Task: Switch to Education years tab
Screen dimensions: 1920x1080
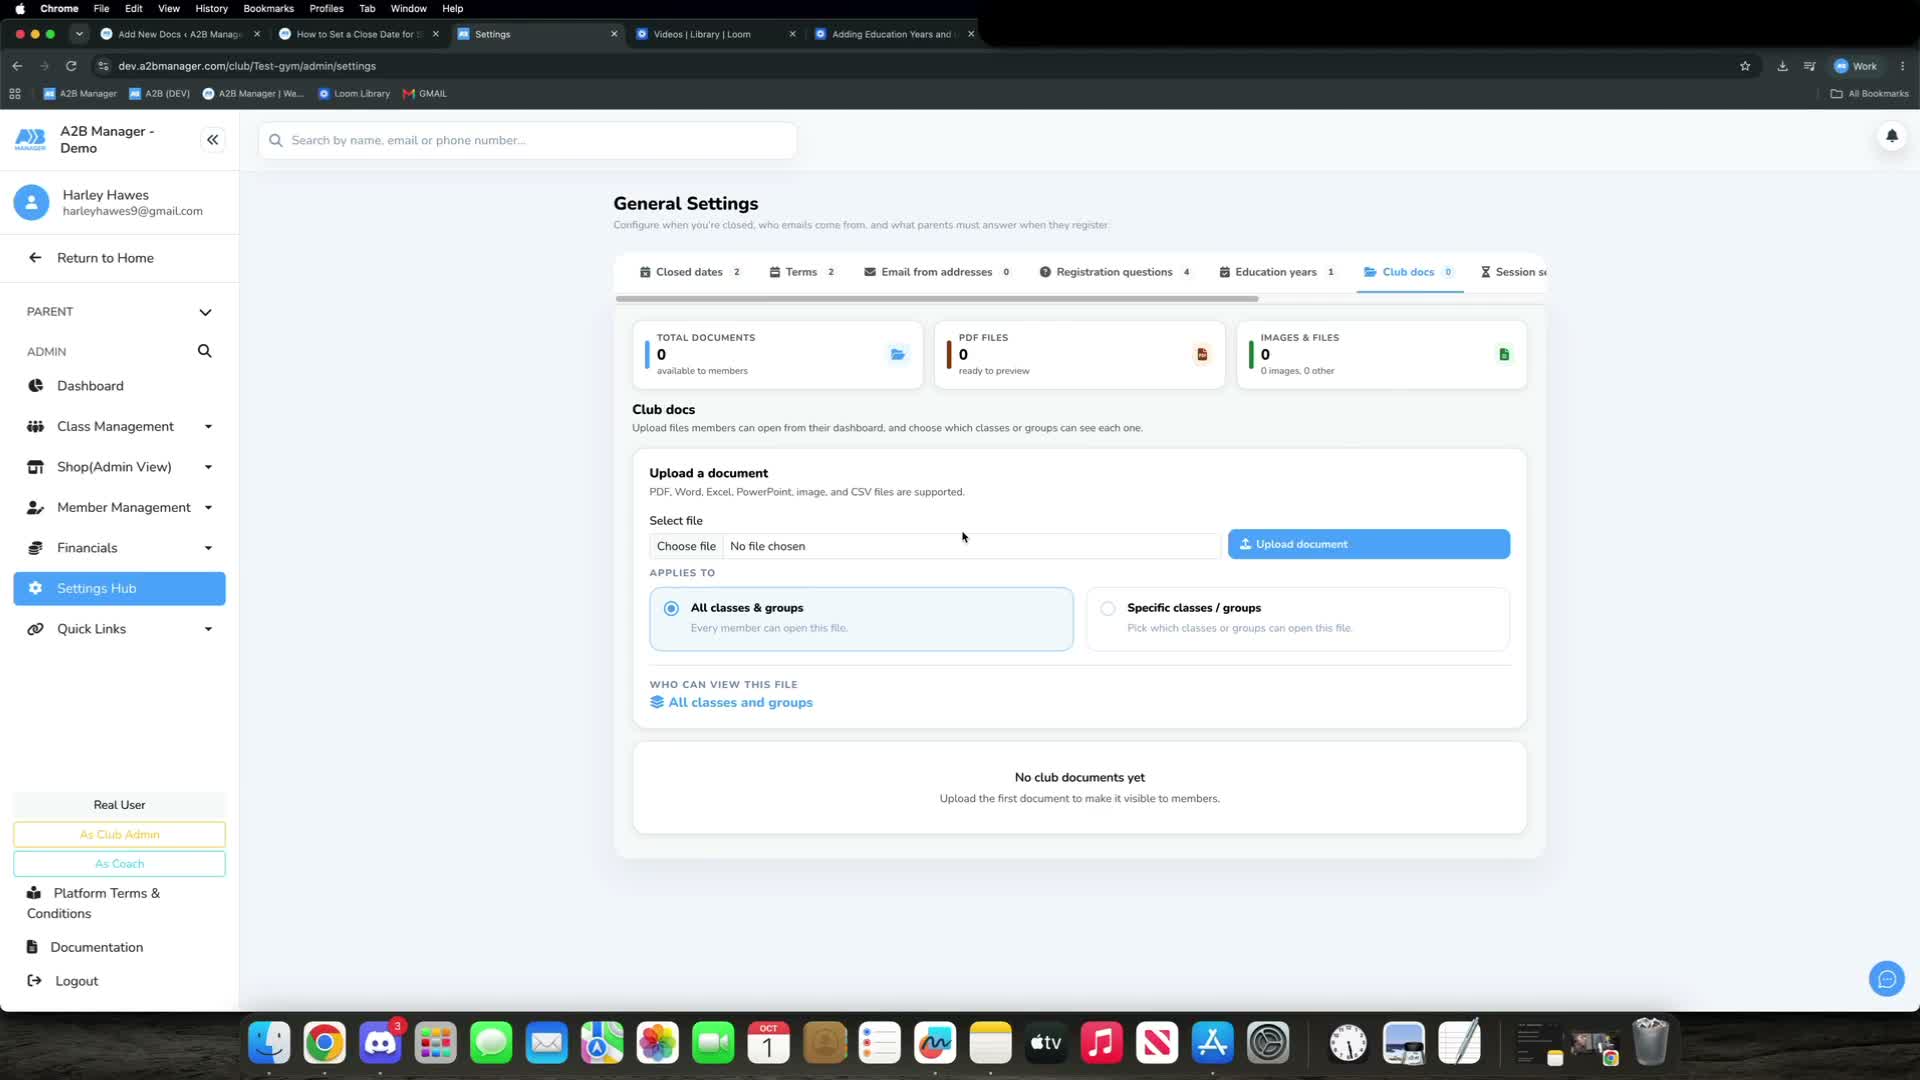Action: 1277,272
